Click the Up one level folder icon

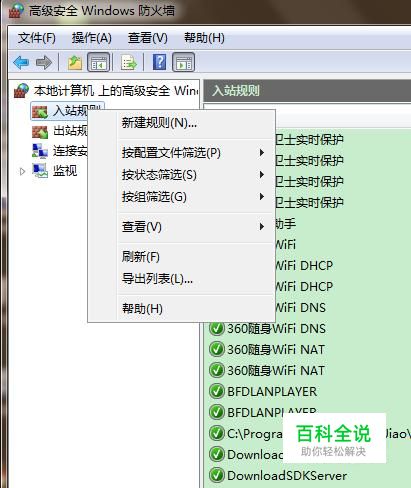click(75, 62)
